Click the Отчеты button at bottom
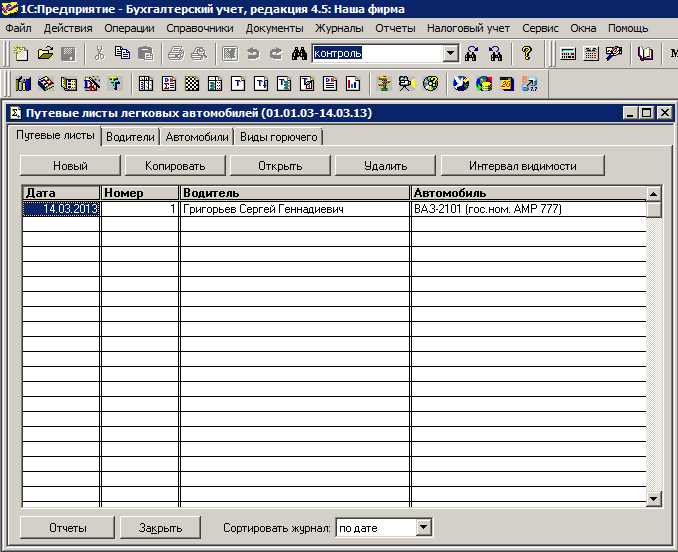The height and width of the screenshot is (552, 678). tap(67, 528)
